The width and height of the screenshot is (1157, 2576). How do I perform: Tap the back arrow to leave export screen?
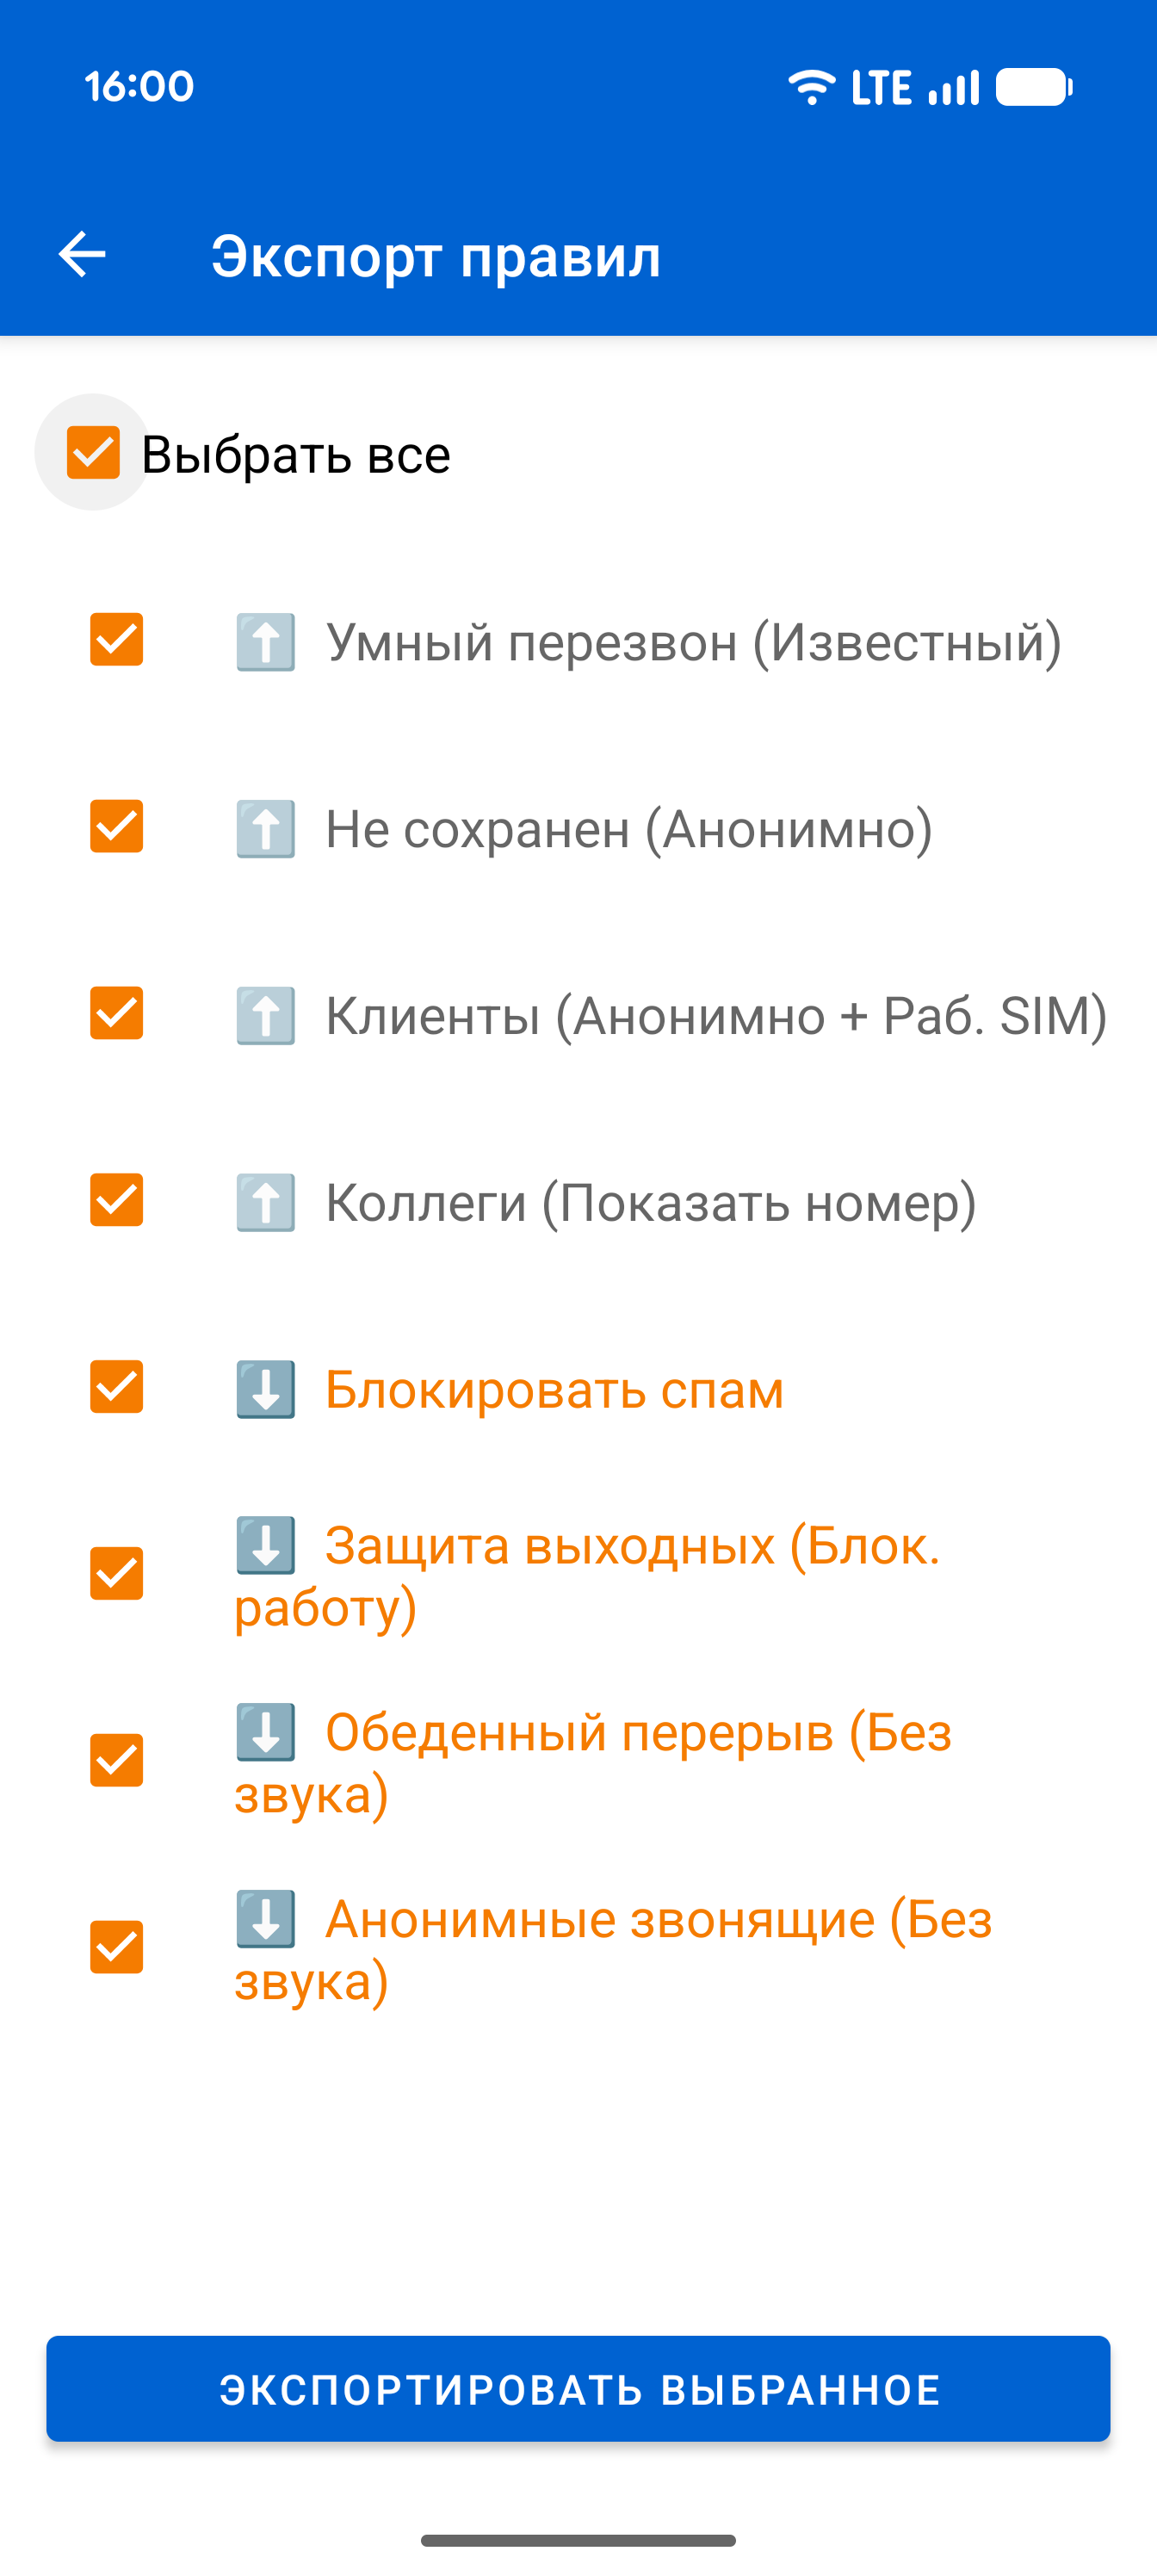[83, 255]
